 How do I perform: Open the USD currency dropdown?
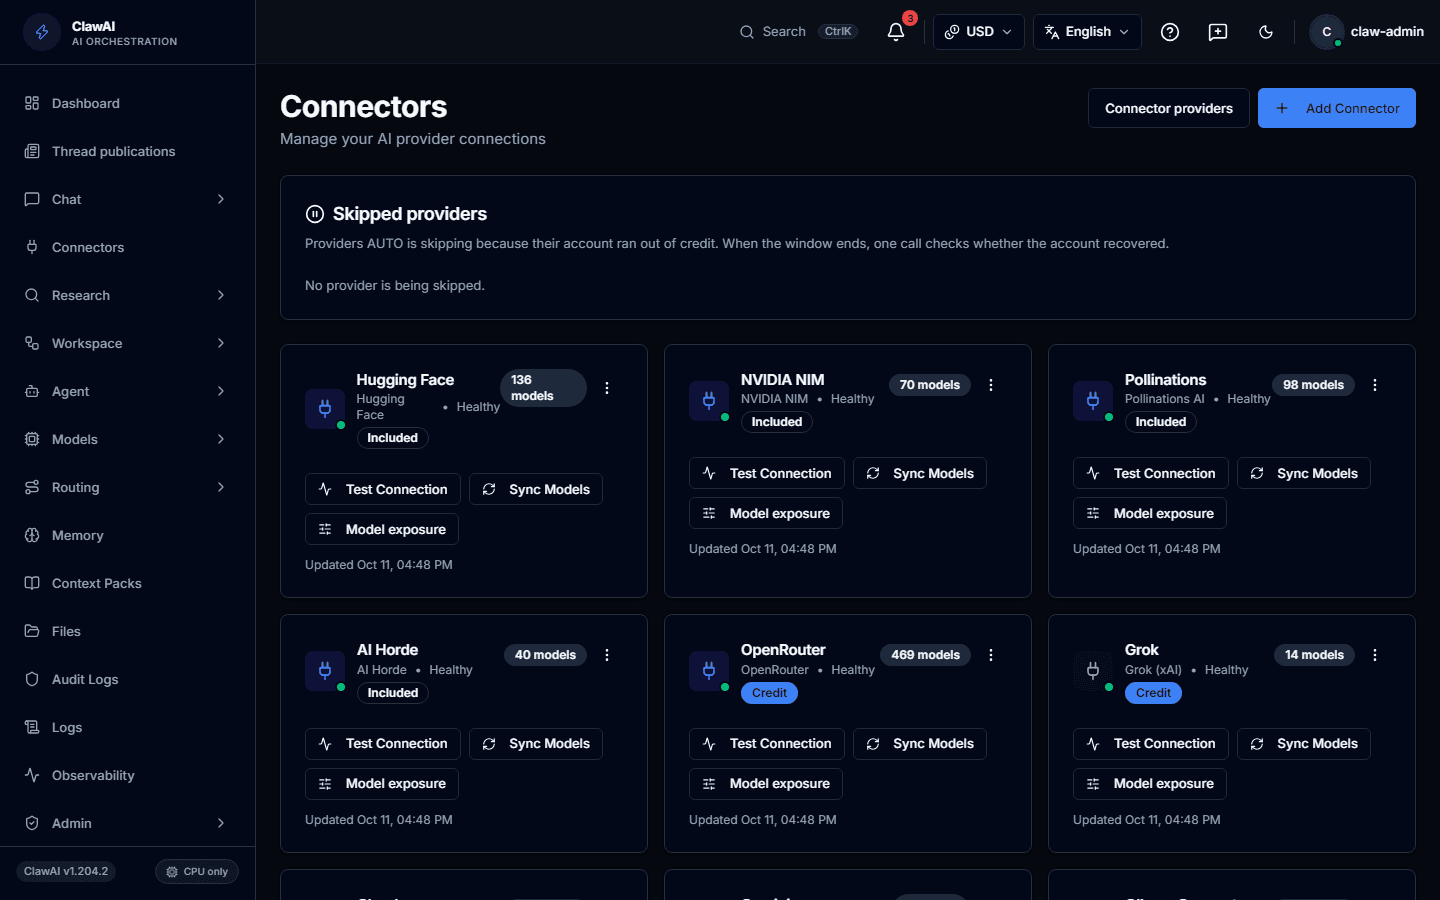978,32
